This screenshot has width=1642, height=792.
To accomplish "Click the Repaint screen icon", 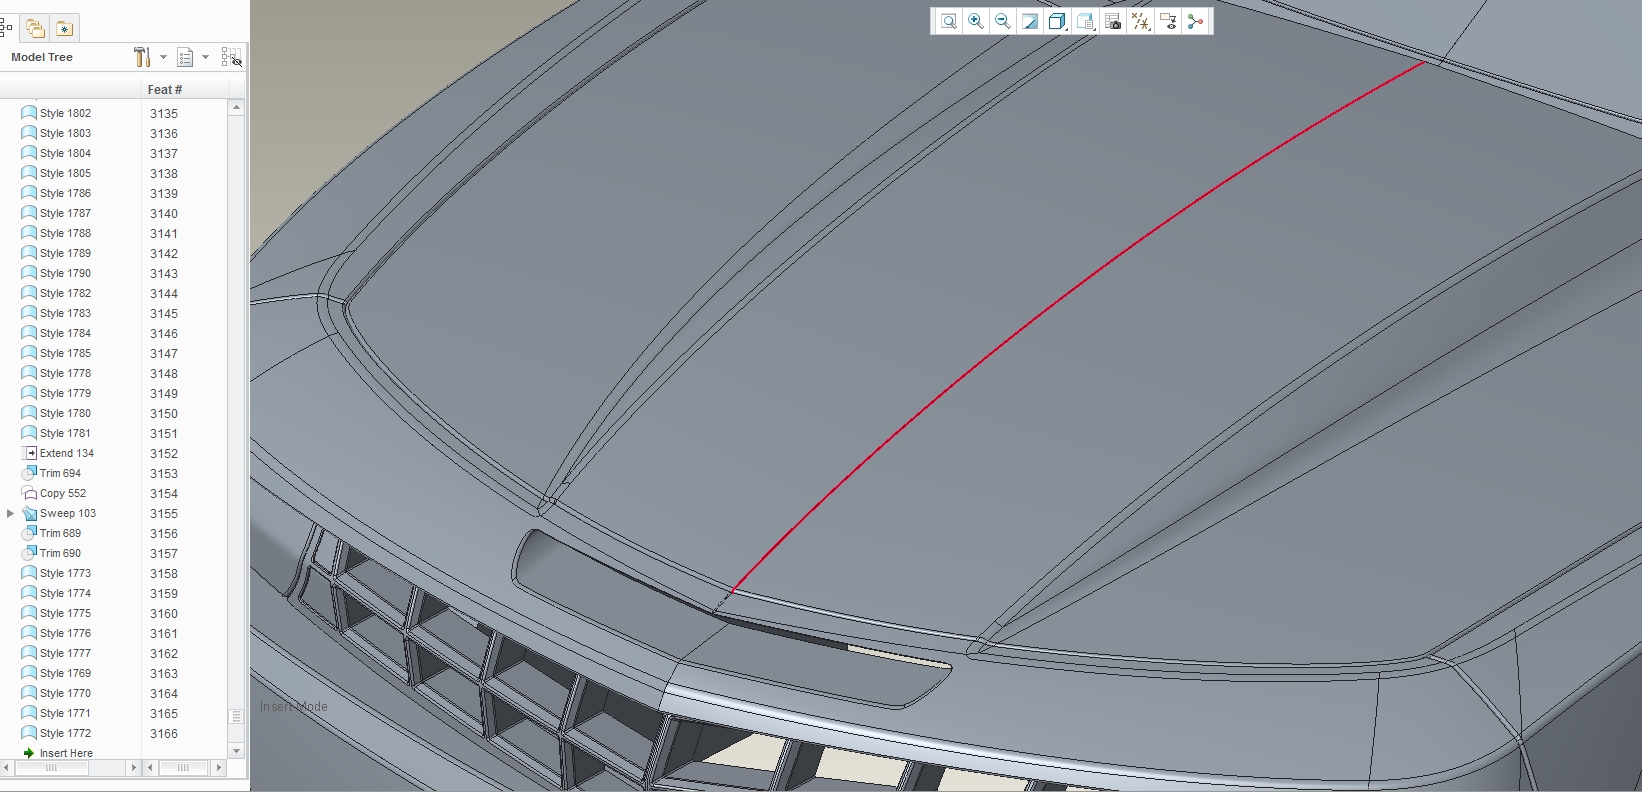I will (1029, 21).
